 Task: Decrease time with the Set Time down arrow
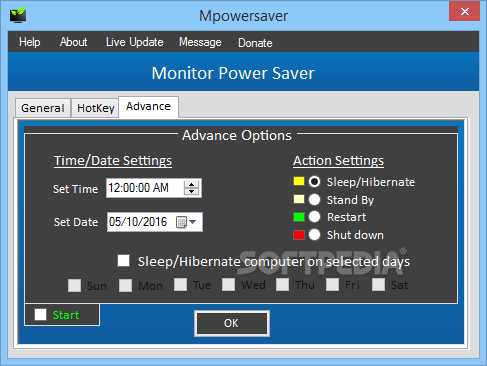191,192
